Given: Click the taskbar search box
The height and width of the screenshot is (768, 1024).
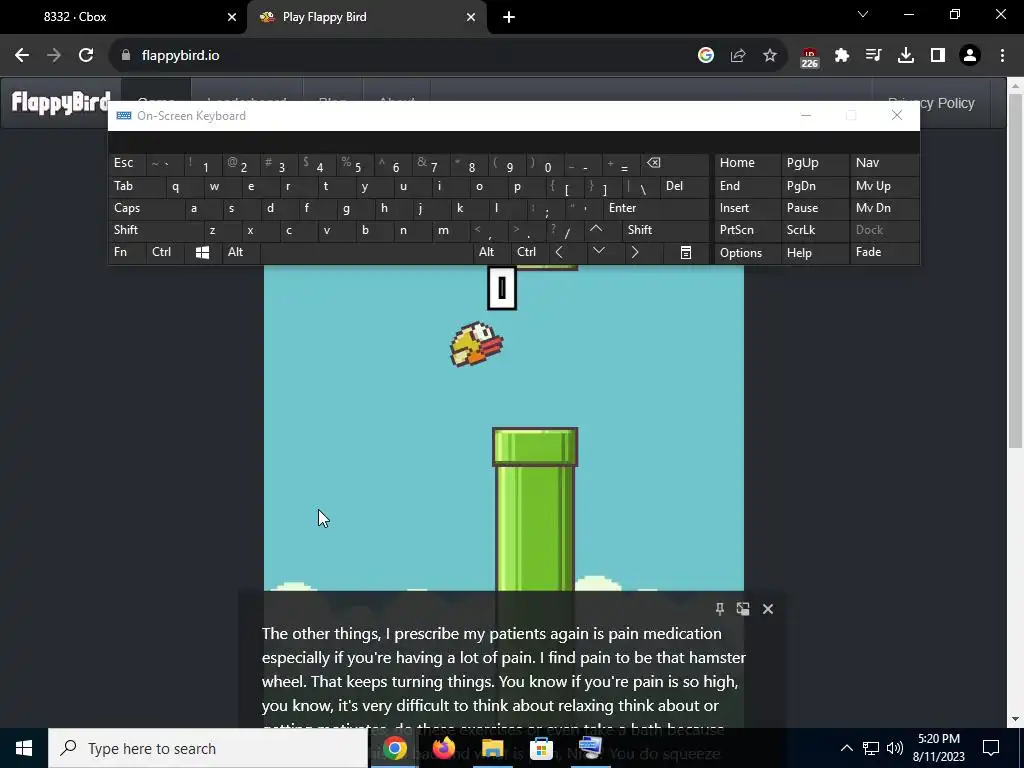Looking at the screenshot, I should (x=208, y=748).
